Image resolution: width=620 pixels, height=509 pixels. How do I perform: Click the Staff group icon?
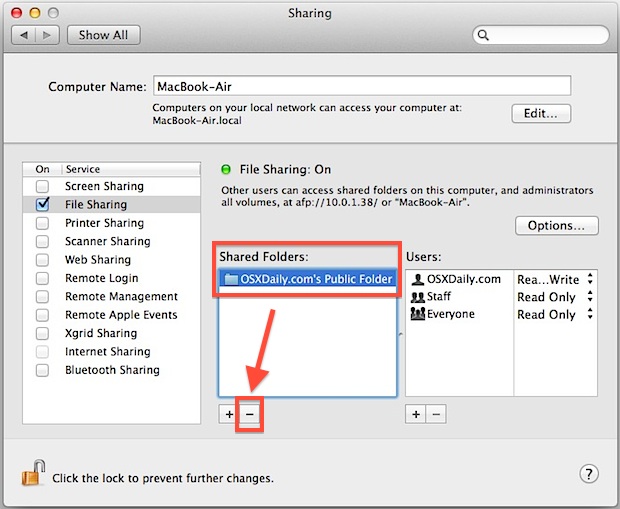click(x=418, y=297)
